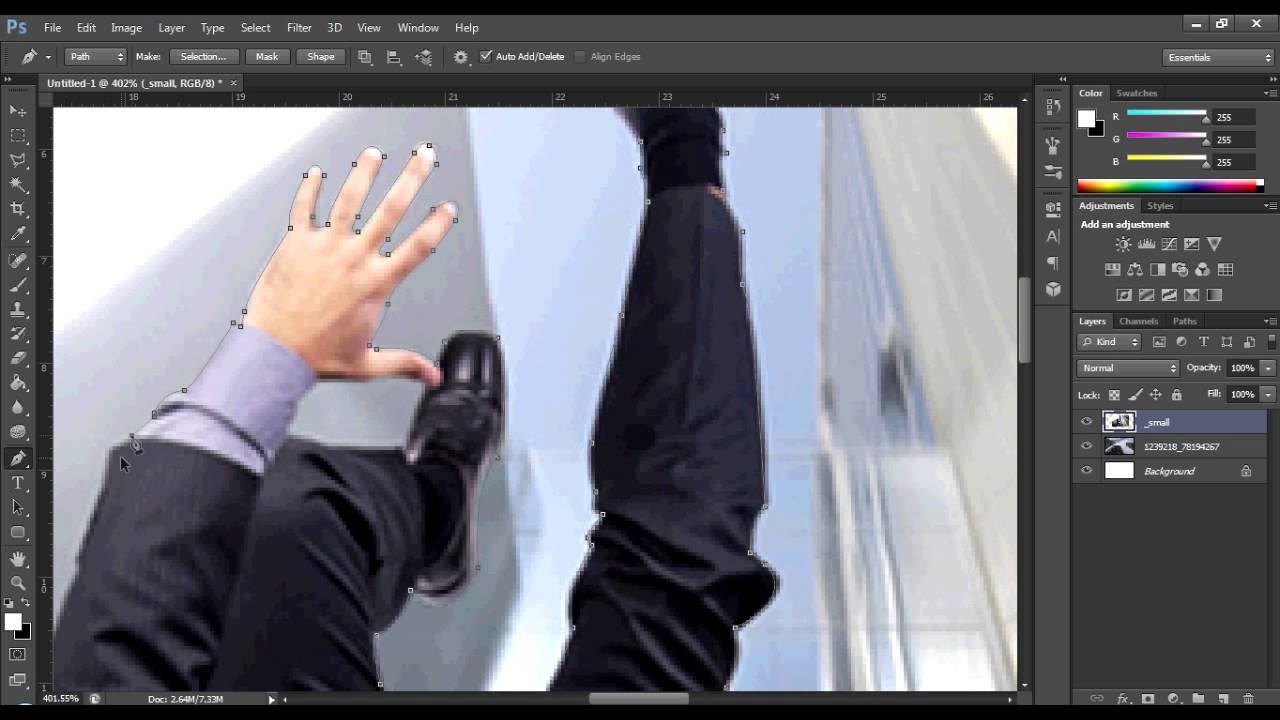This screenshot has width=1280, height=720.
Task: Select the Lasso tool
Action: pyautogui.click(x=18, y=160)
